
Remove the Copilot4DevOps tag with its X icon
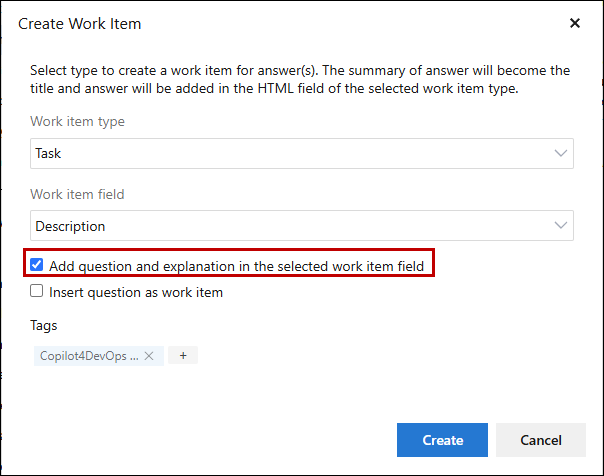(x=149, y=355)
